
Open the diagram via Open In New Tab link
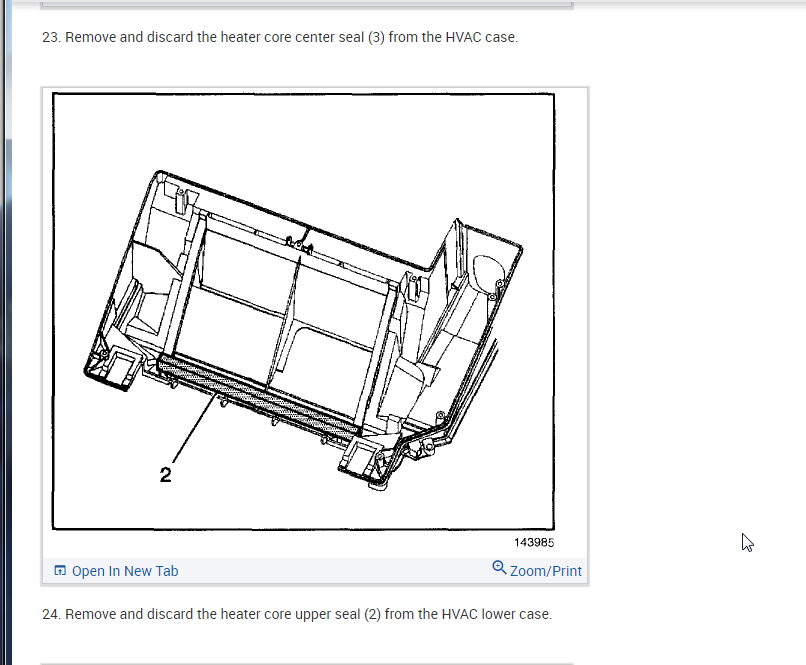125,571
